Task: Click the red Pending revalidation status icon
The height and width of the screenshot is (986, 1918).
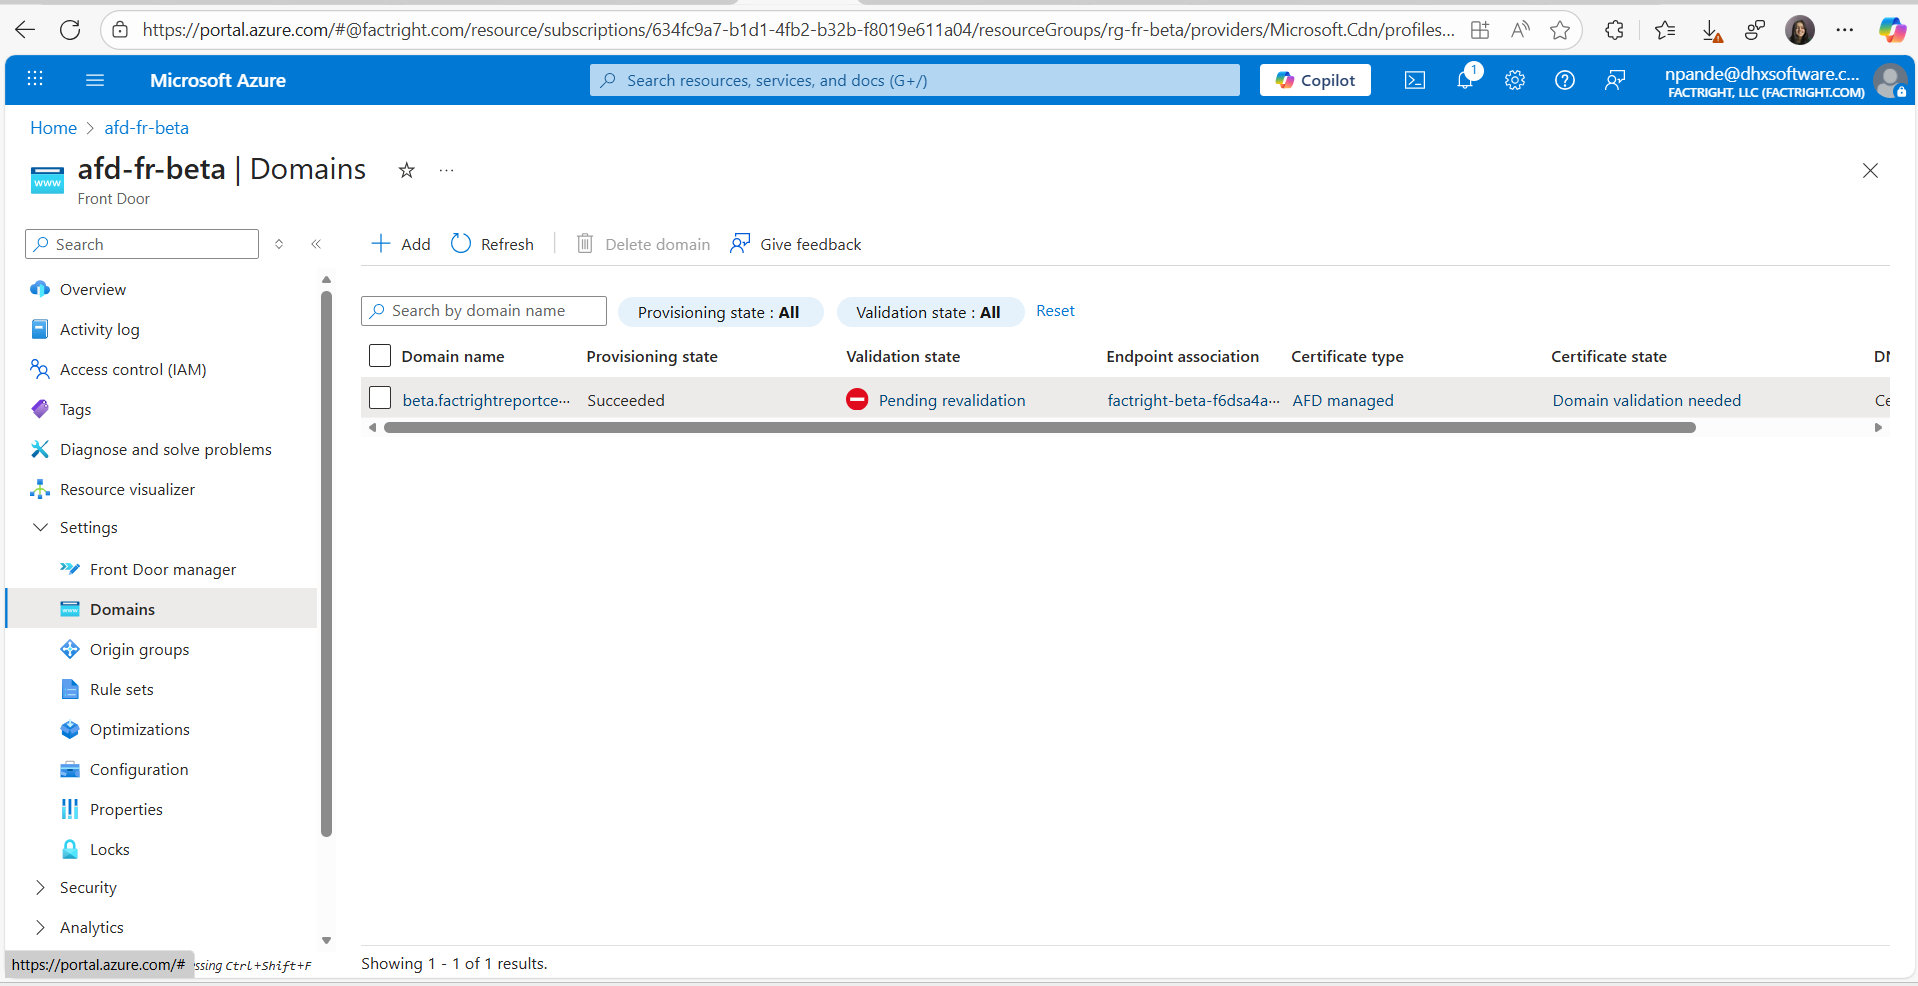Action: click(857, 399)
